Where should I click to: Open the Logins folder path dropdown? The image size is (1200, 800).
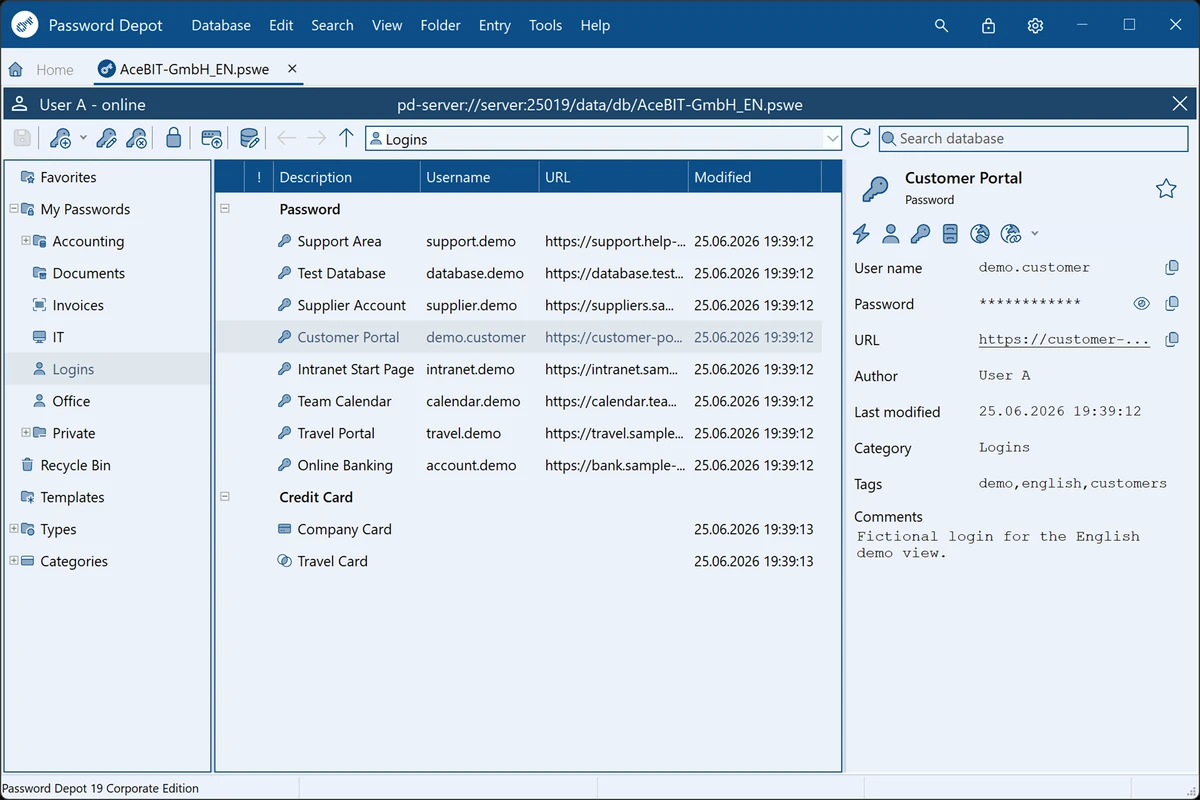[x=831, y=139]
